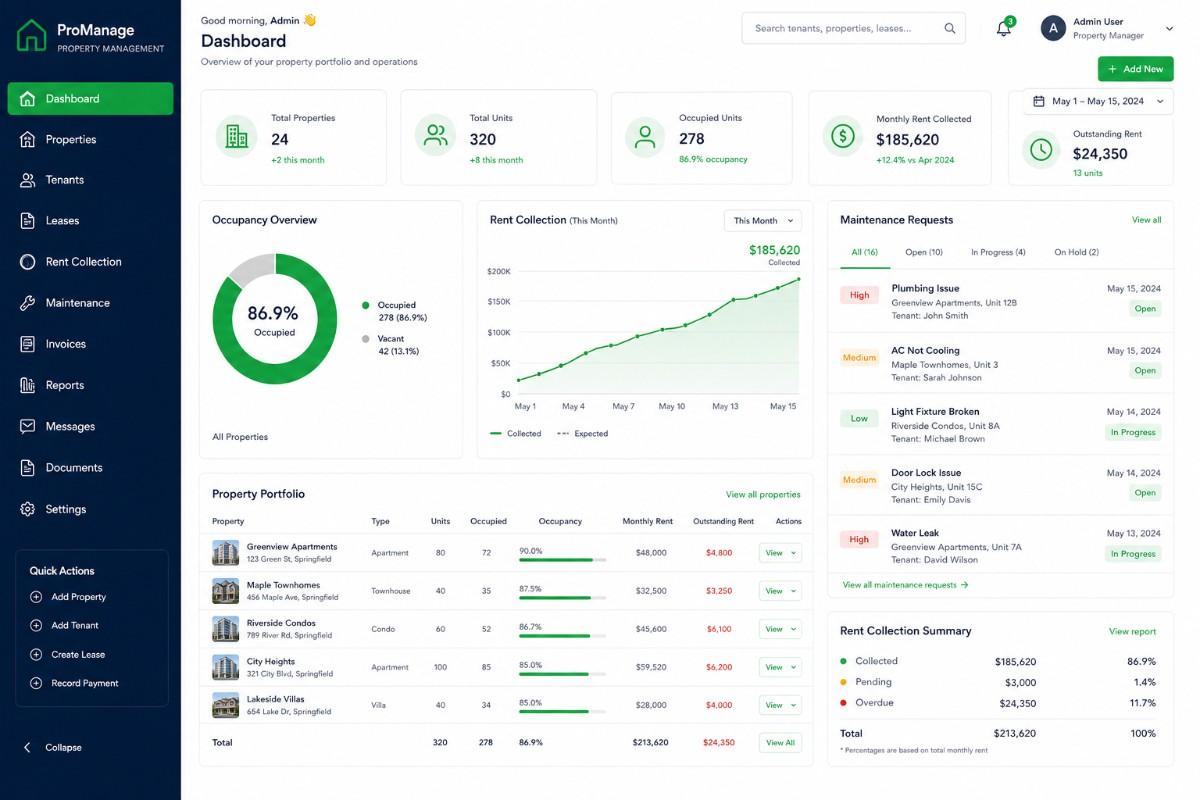The image size is (1200, 800).
Task: Open Reports chart icon in sidebar
Action: tap(28, 385)
